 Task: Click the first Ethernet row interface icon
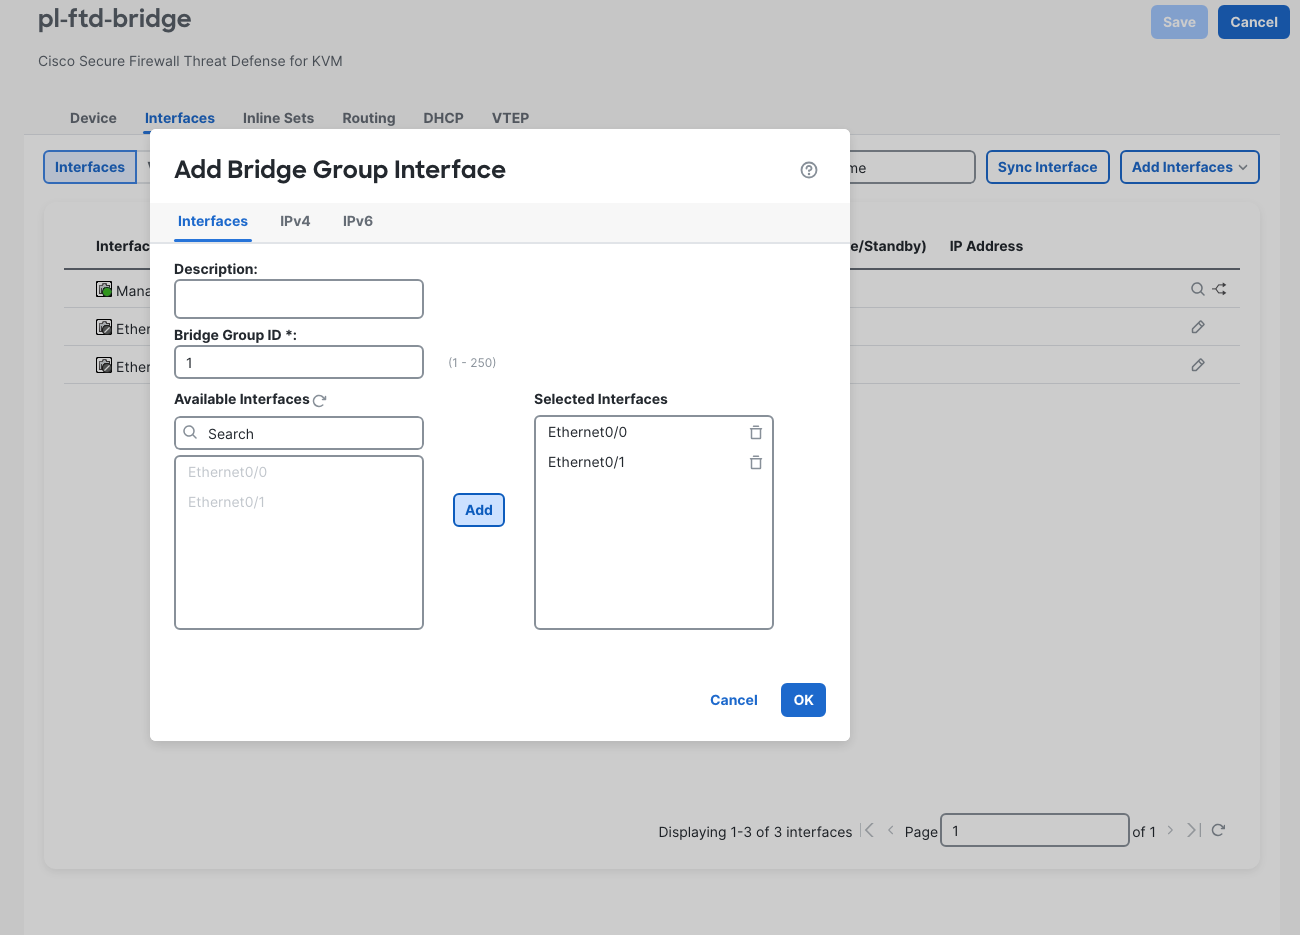[x=104, y=327]
